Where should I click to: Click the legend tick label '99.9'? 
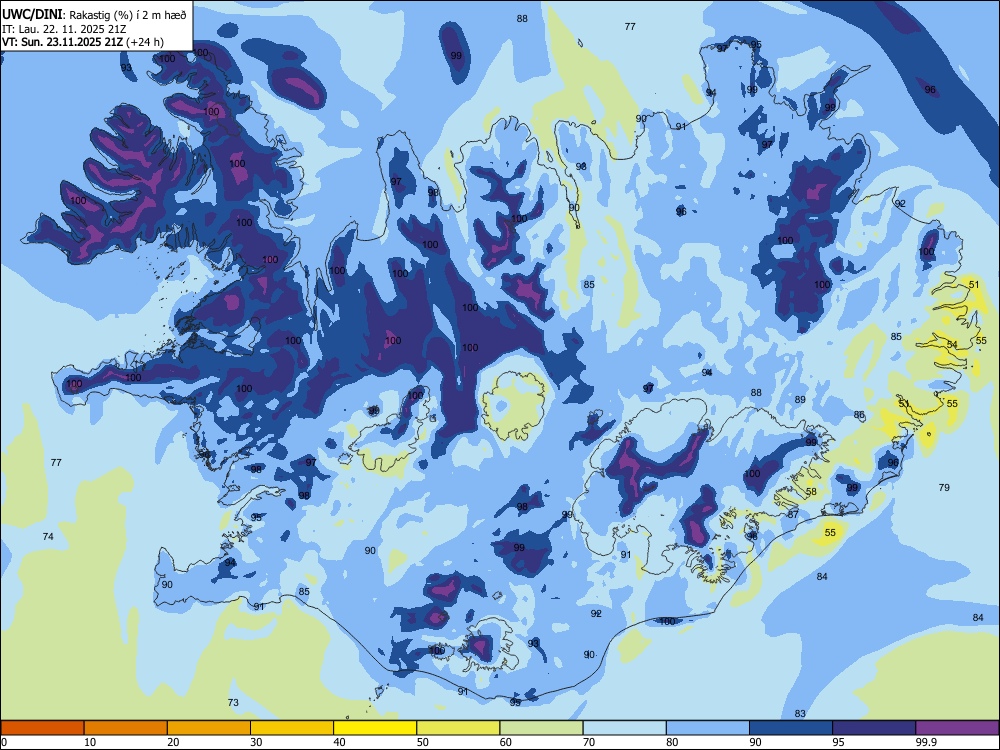coord(925,742)
